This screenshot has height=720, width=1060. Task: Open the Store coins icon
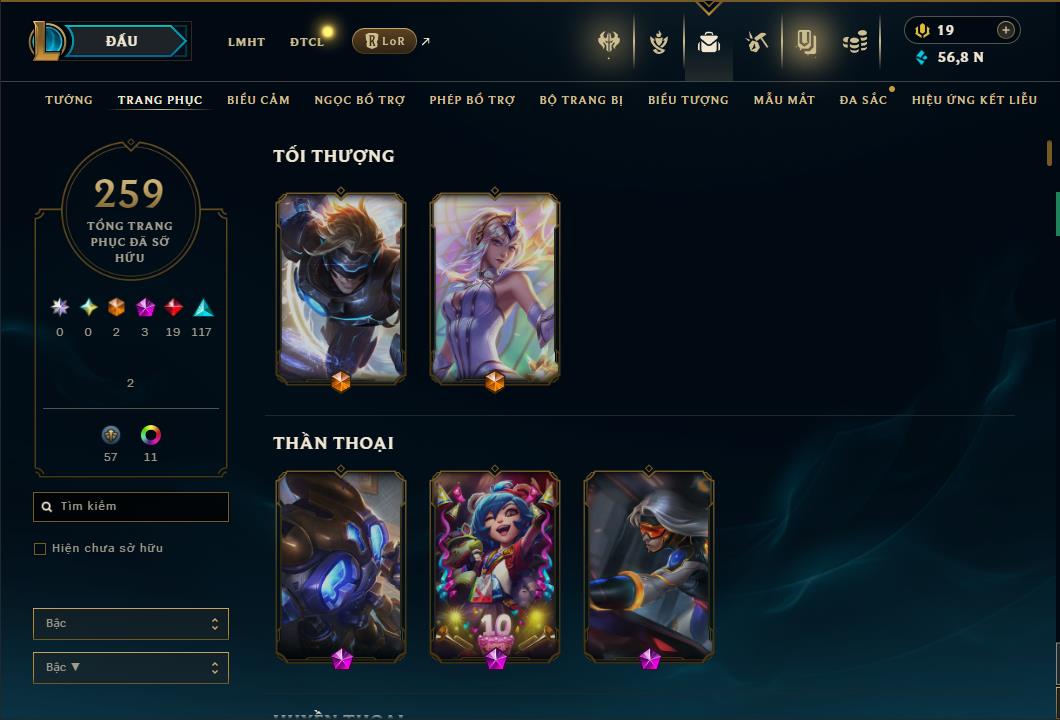pos(855,43)
